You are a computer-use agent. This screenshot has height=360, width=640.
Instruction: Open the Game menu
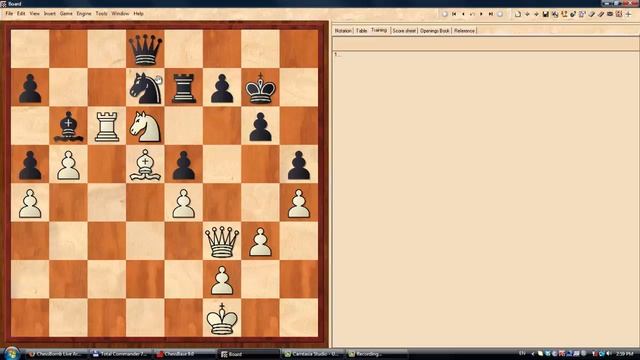[x=66, y=13]
